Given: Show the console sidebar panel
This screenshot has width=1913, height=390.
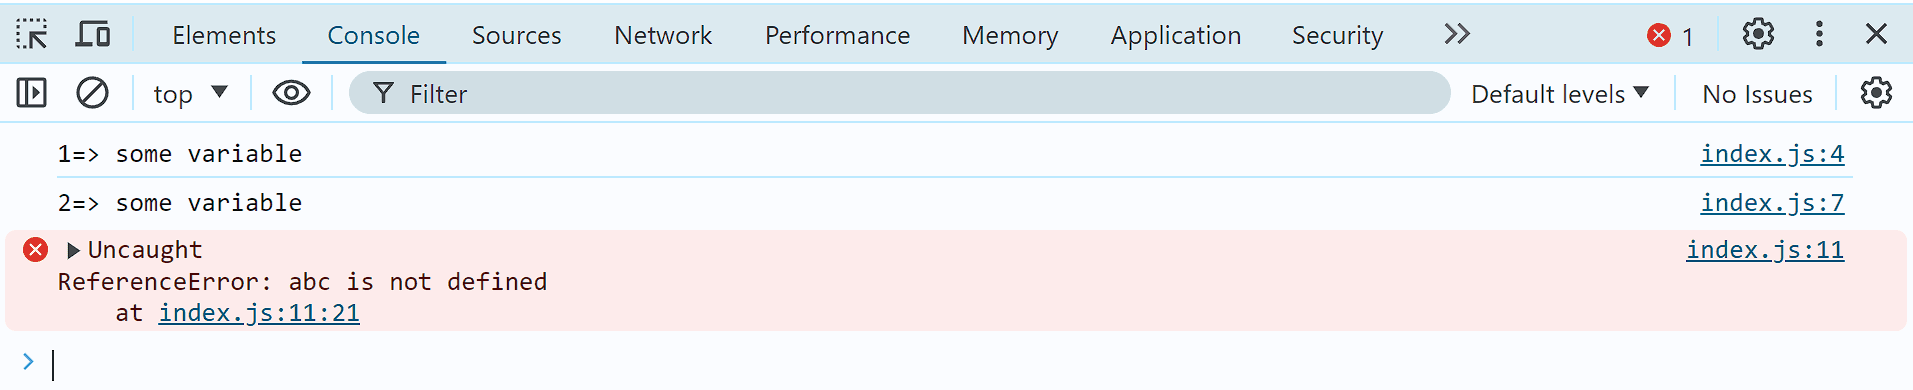Looking at the screenshot, I should (x=32, y=93).
